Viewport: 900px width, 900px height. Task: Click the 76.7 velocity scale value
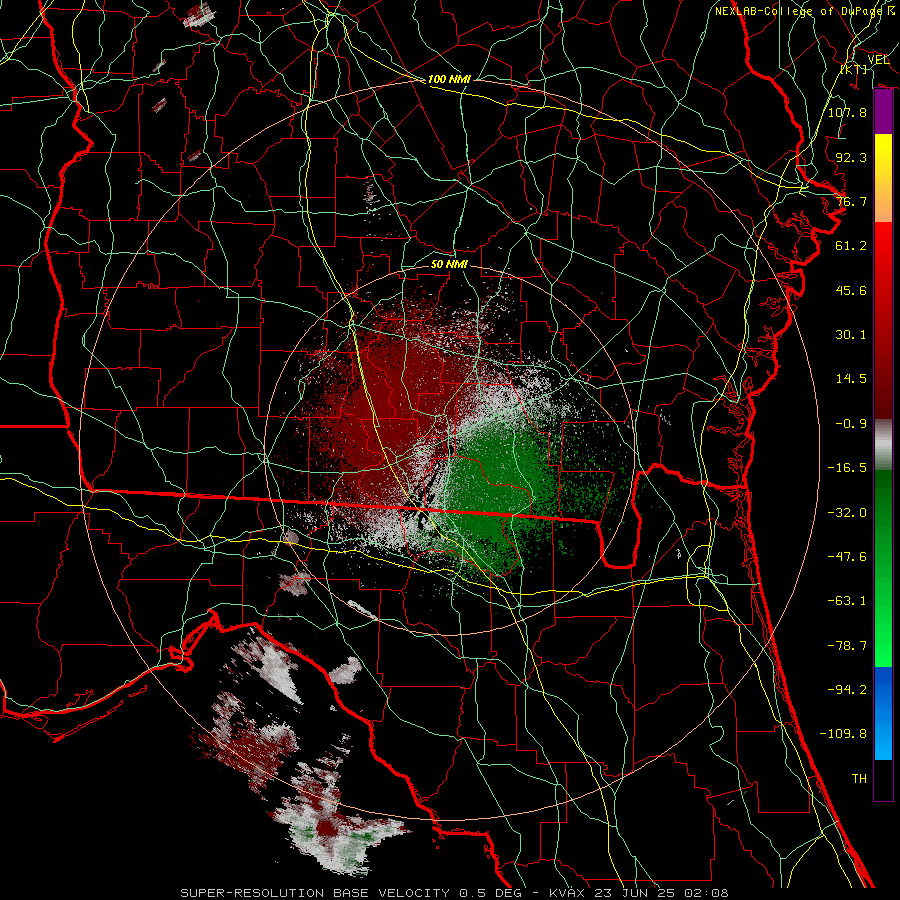point(851,201)
